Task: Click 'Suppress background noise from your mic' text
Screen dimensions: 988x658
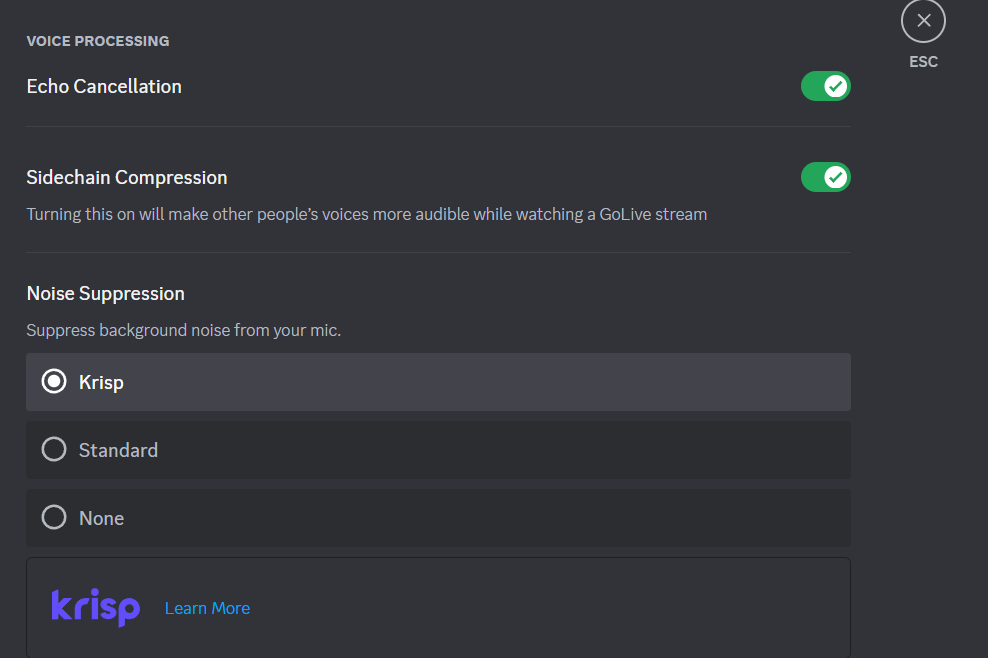Action: (x=183, y=330)
